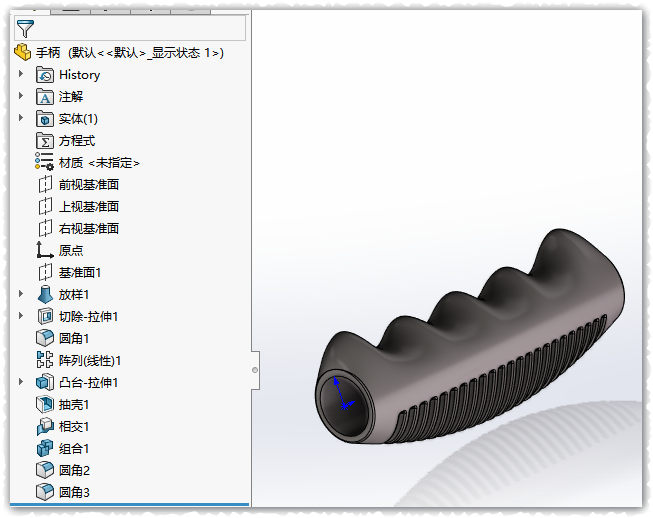Click the 原点 origin icon
The height and width of the screenshot is (518, 653).
(45, 250)
